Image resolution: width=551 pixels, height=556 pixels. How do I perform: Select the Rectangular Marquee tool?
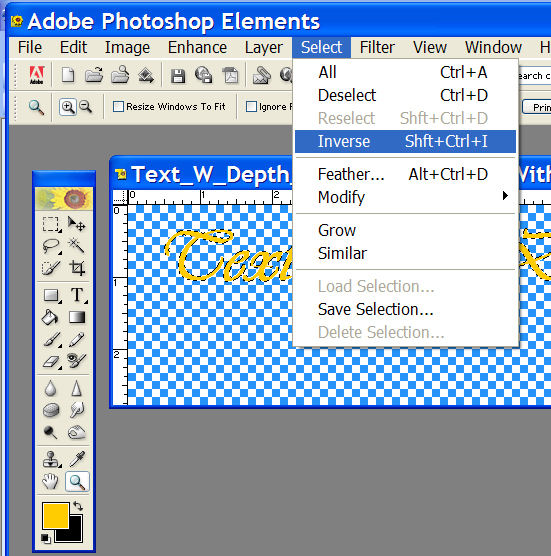click(51, 224)
